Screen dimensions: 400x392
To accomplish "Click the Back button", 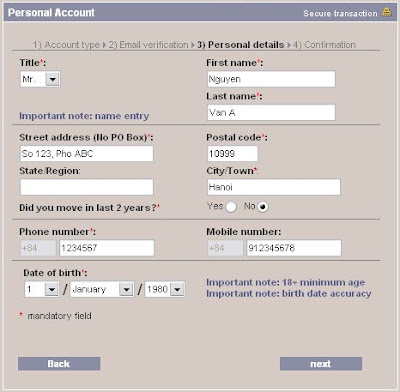I will pos(59,364).
